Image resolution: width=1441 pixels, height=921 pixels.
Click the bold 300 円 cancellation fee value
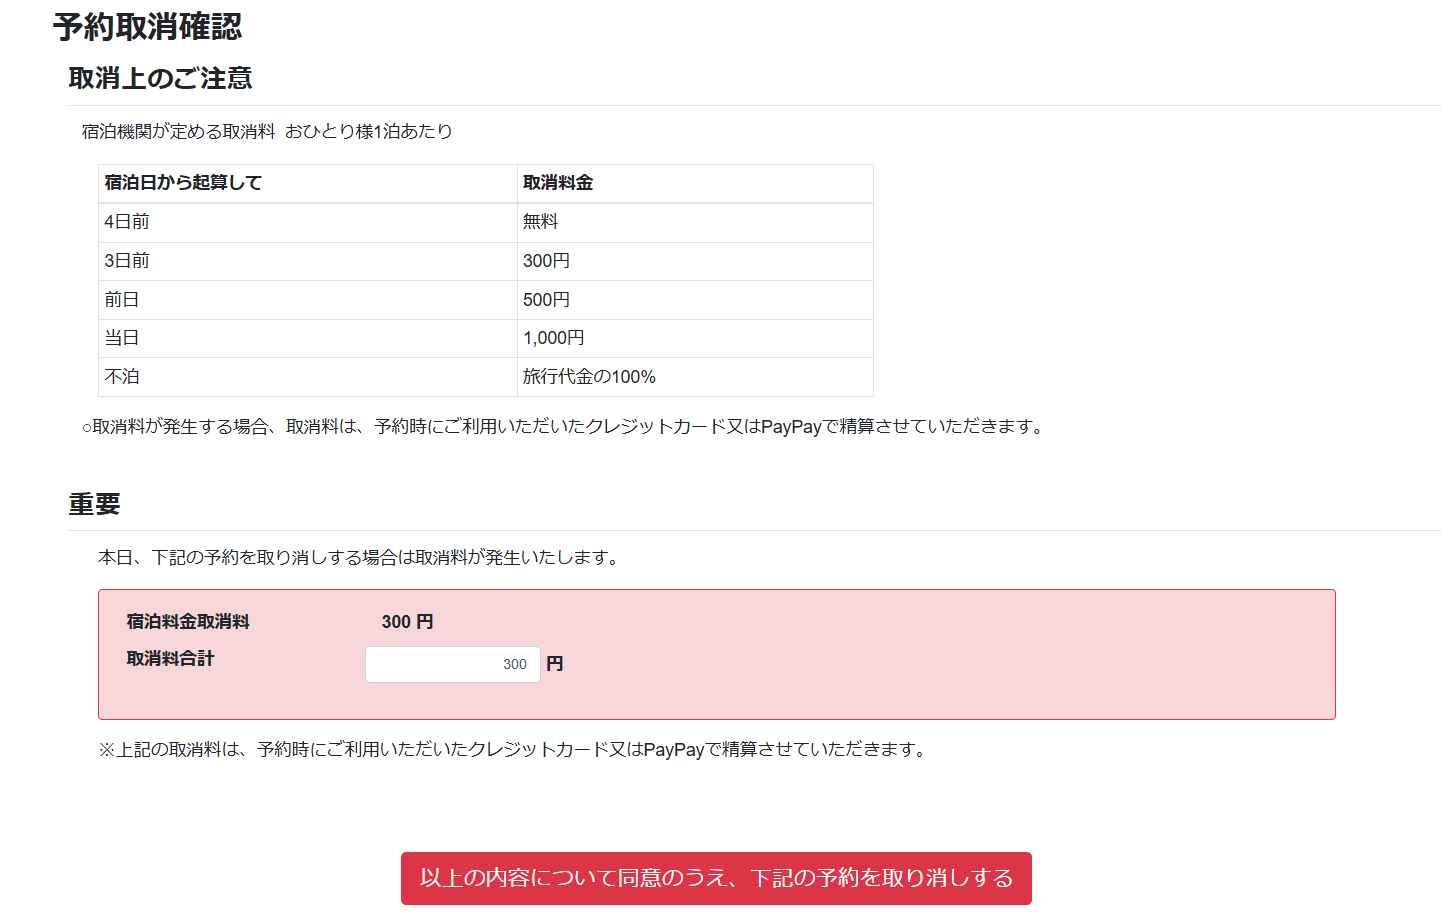[407, 622]
